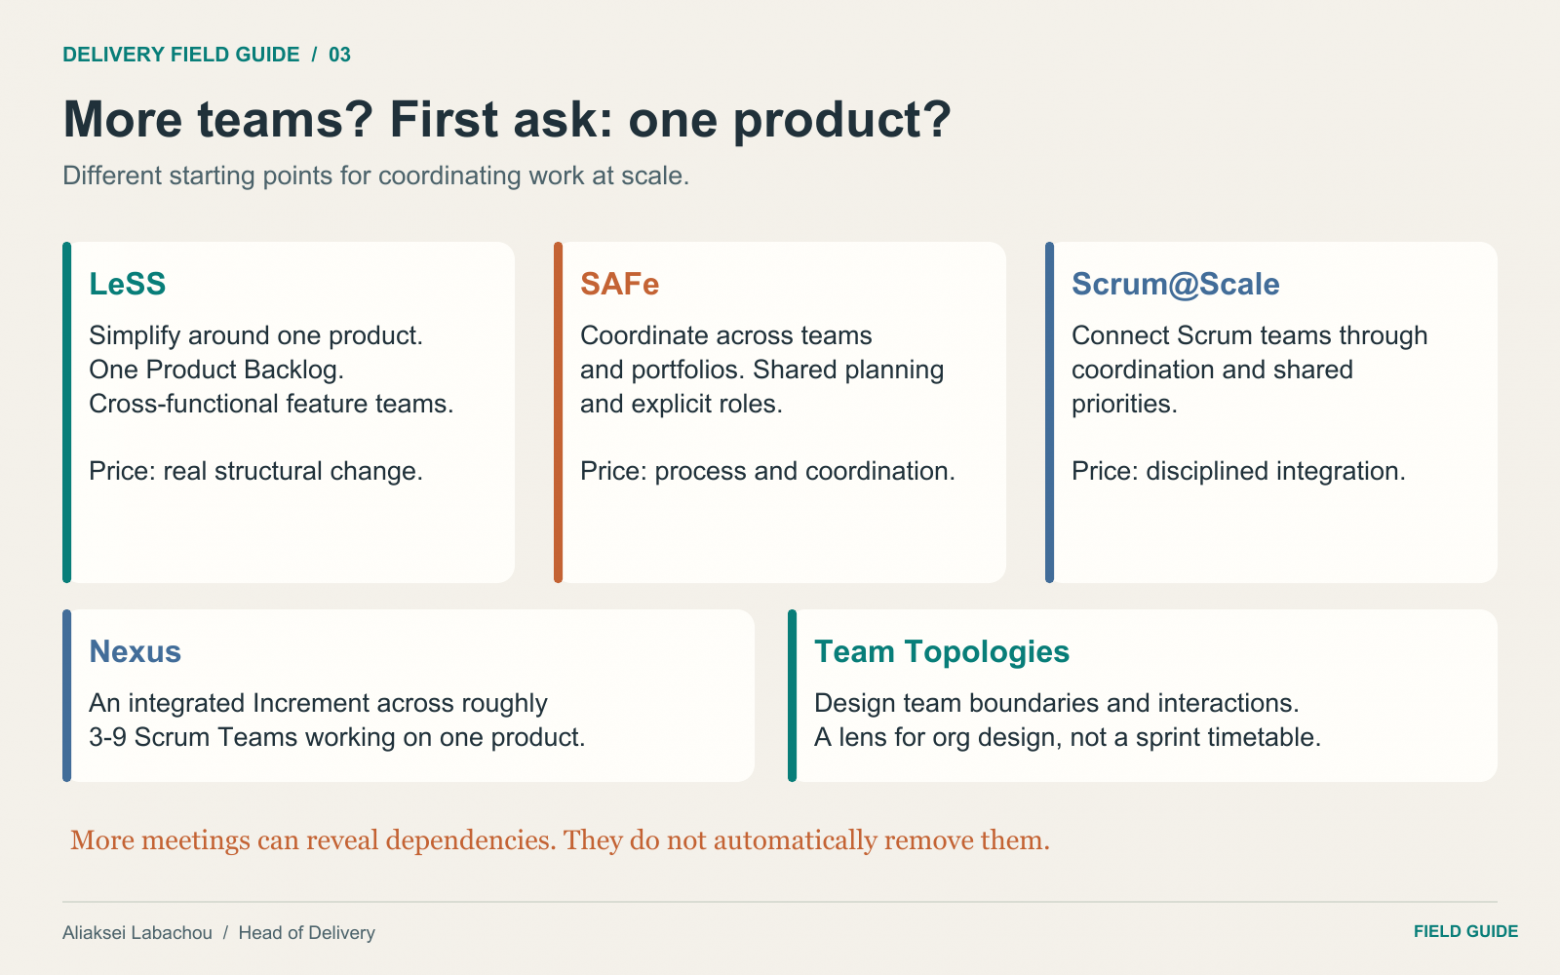Click the 'FIELD GUIDE' footer label

click(1465, 932)
